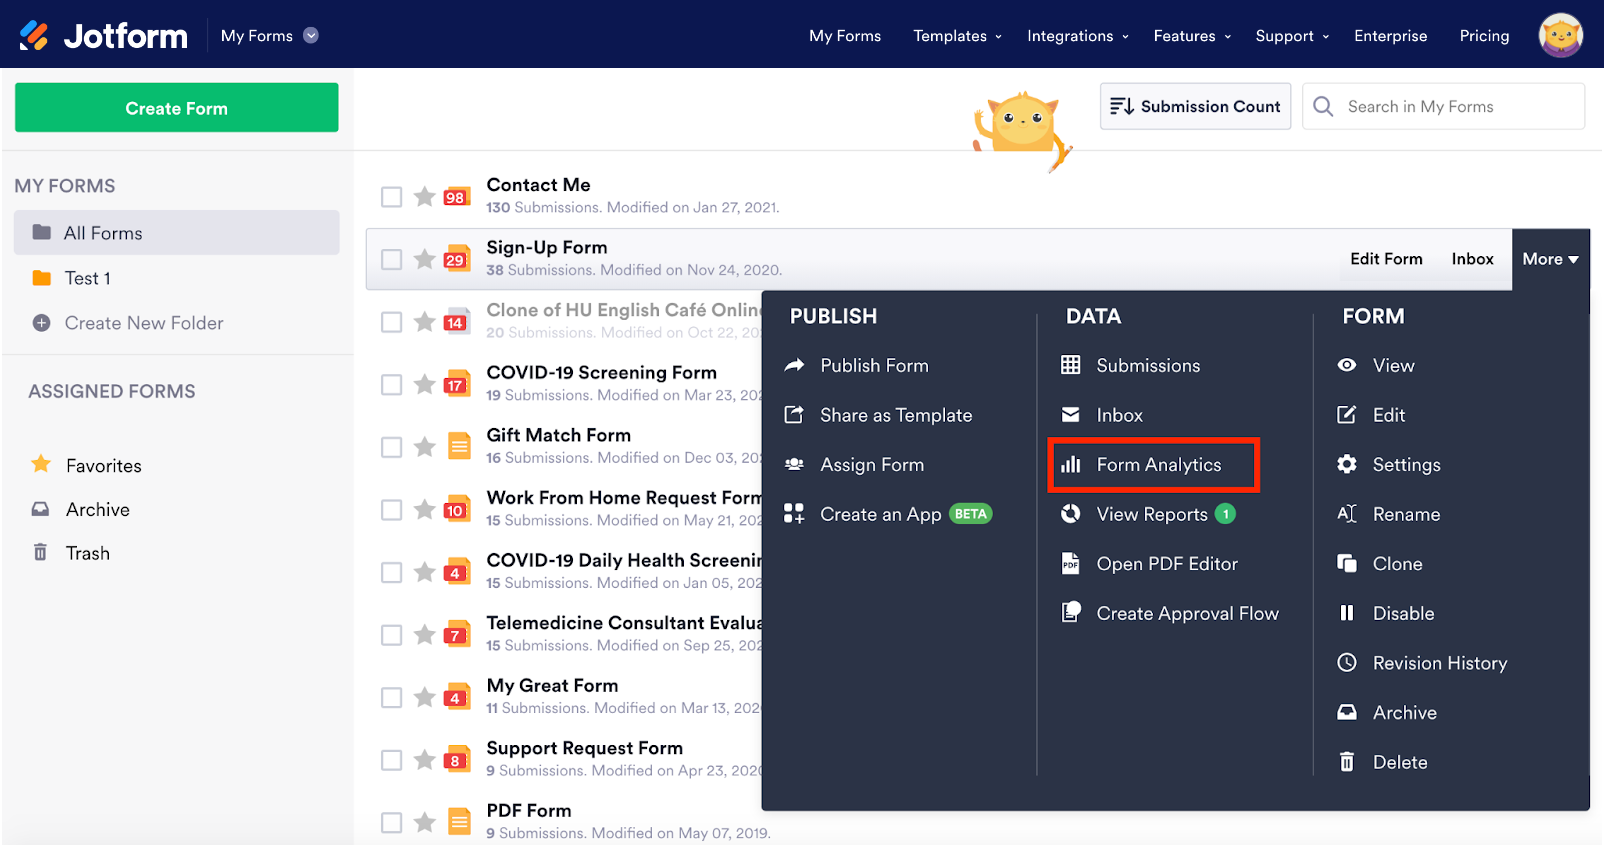
Task: Expand the Support menu
Action: (x=1292, y=36)
